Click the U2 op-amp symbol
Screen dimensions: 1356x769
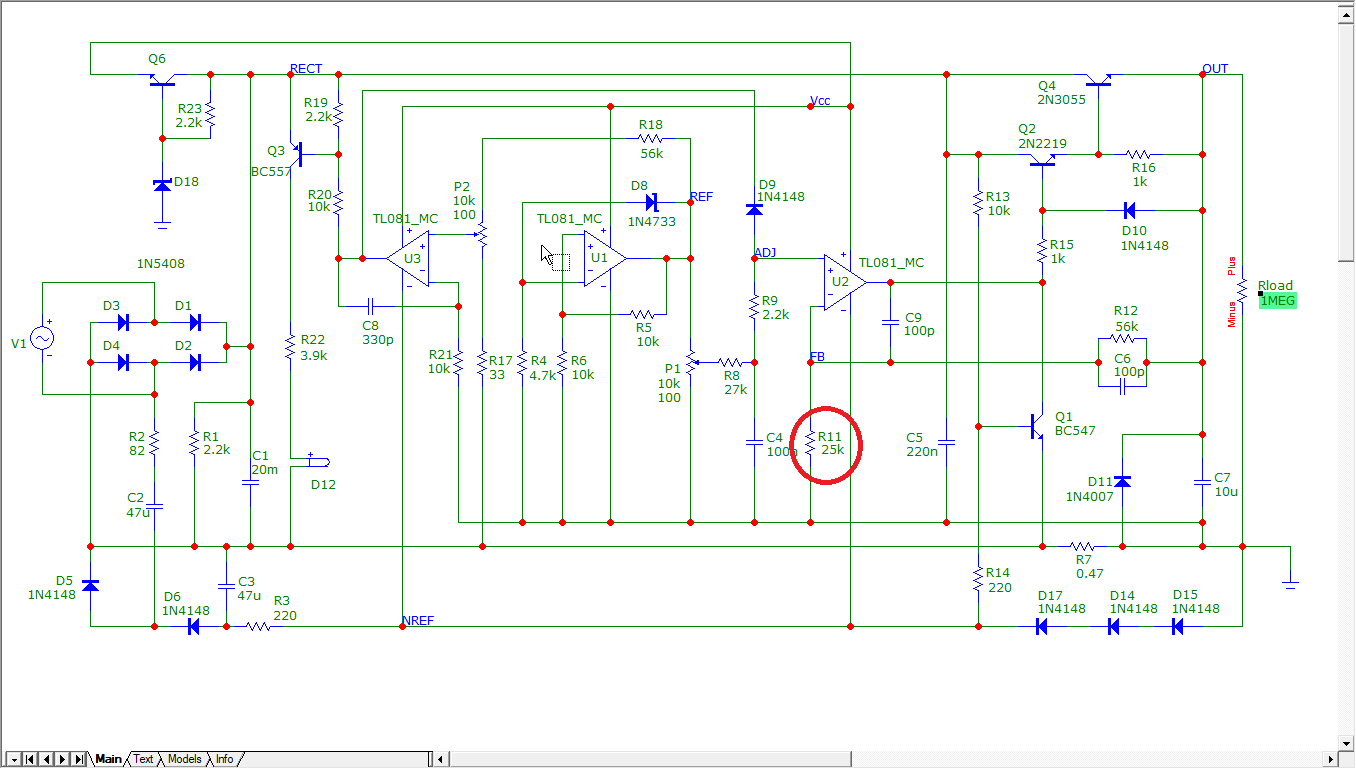[x=843, y=283]
